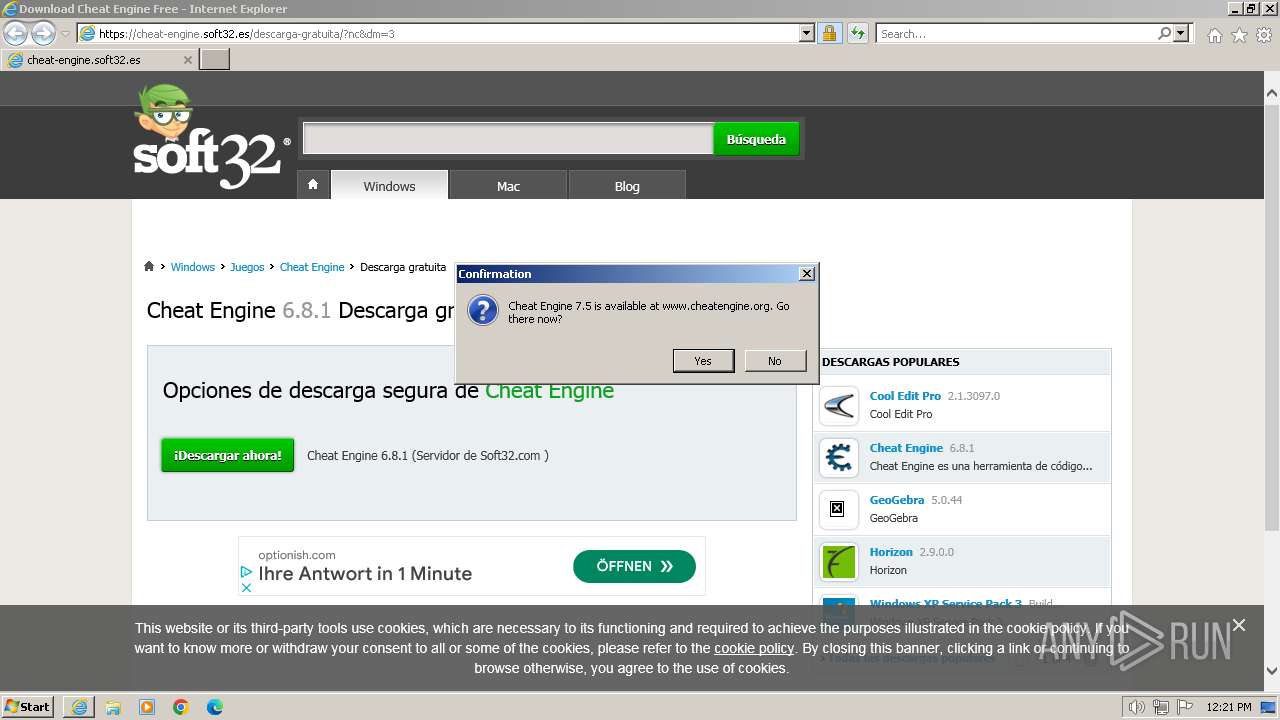The width and height of the screenshot is (1280, 720).
Task: Click the home icon in site navigation
Action: 313,185
